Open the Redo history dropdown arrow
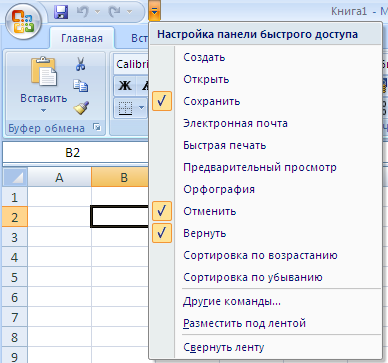This screenshot has height=363, width=388. click(x=129, y=12)
